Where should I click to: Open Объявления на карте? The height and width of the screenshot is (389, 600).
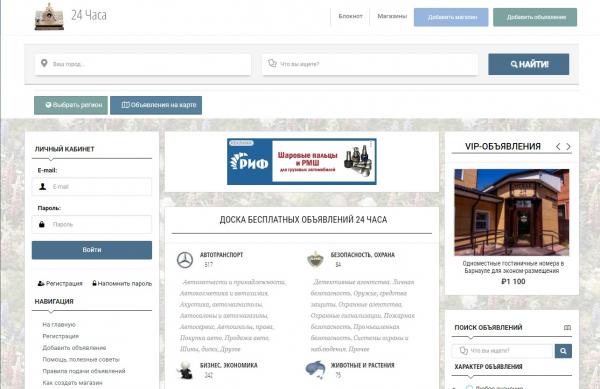pyautogui.click(x=156, y=105)
